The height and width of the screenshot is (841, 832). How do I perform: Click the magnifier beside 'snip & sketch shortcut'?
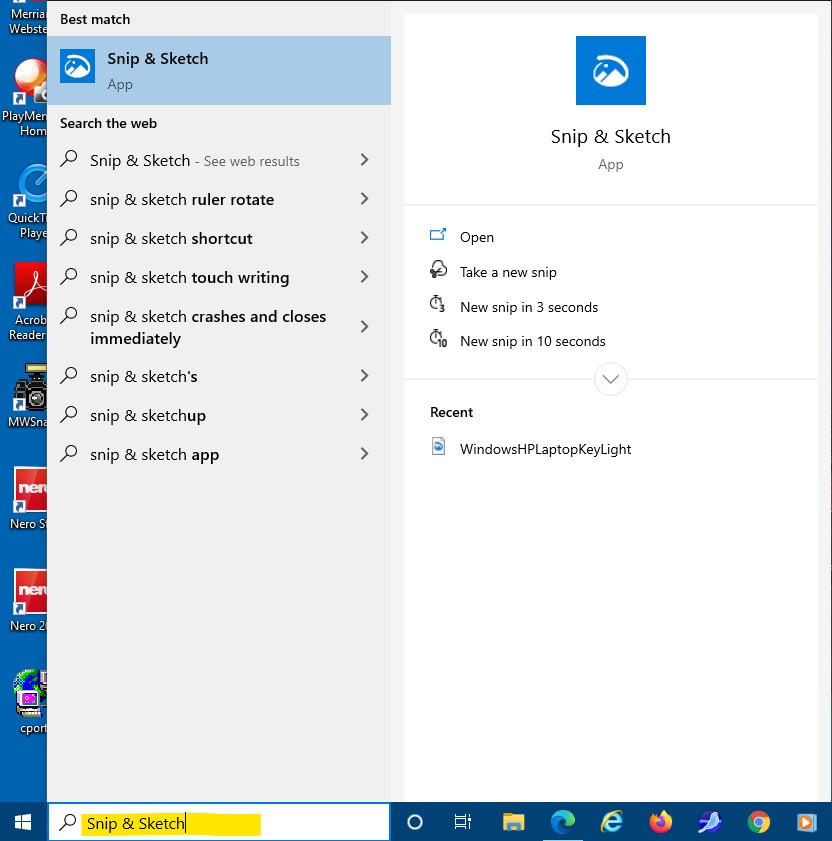(x=69, y=237)
